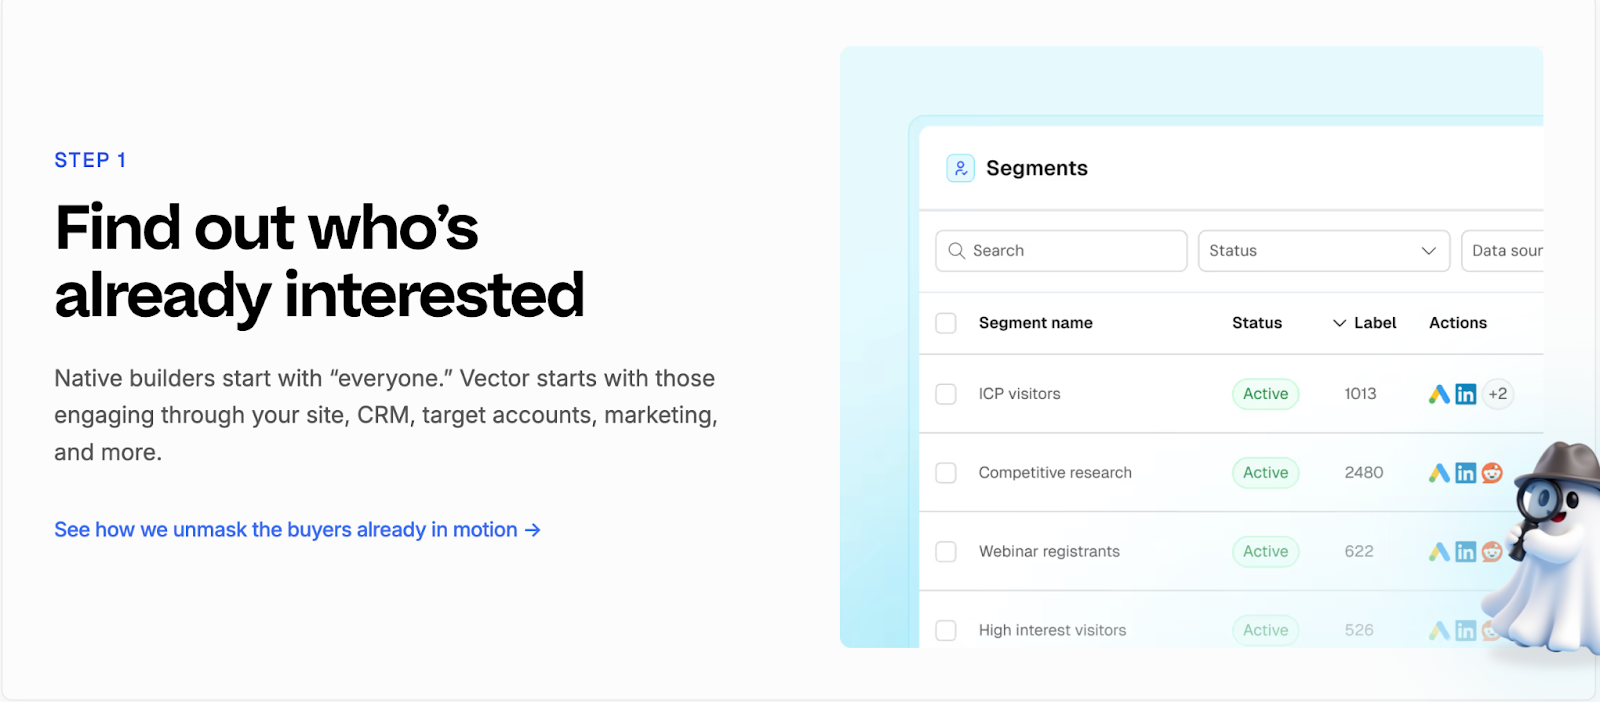Open the Google Ads icon for ICP visitors
The width and height of the screenshot is (1600, 702).
tap(1438, 393)
